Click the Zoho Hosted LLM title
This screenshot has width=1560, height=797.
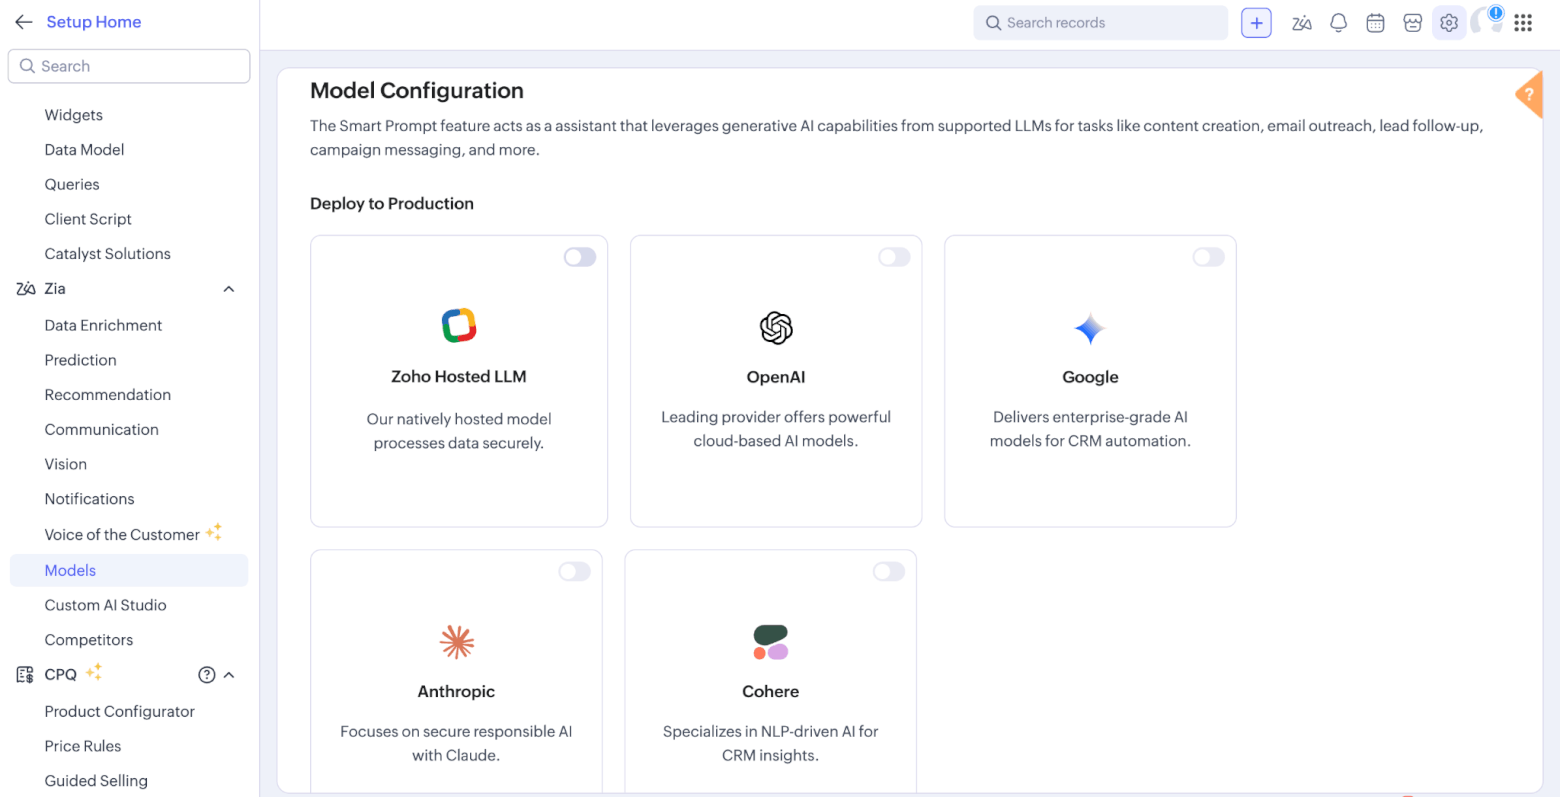coord(459,377)
